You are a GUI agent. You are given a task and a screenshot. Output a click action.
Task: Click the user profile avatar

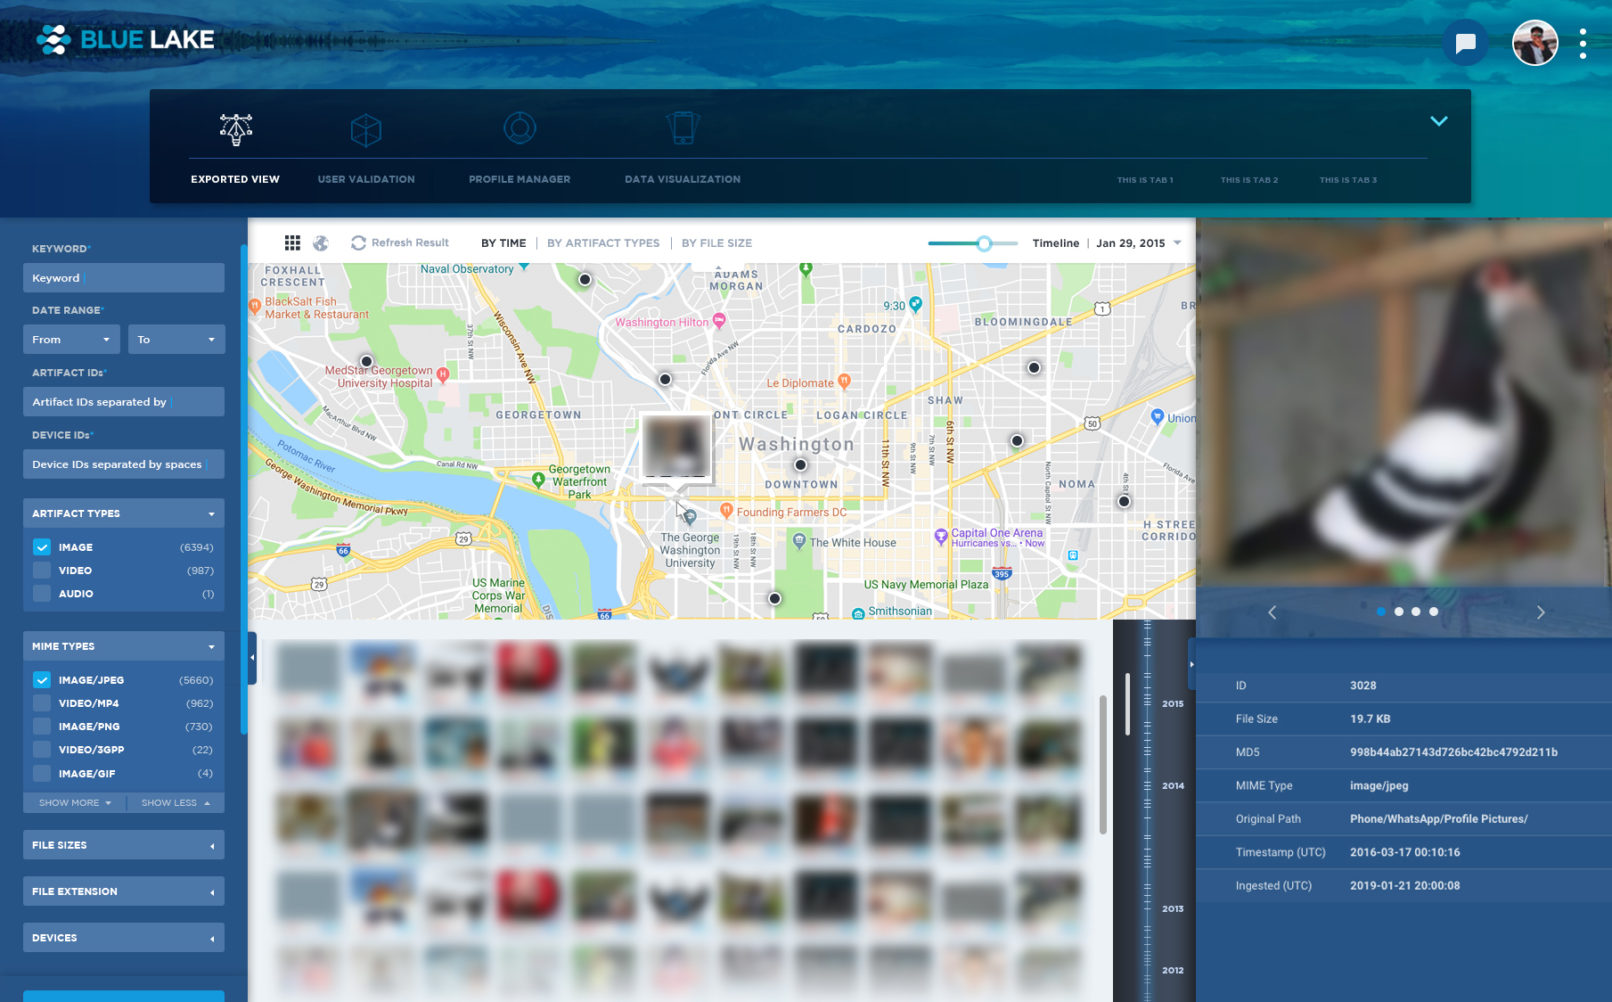[x=1534, y=43]
